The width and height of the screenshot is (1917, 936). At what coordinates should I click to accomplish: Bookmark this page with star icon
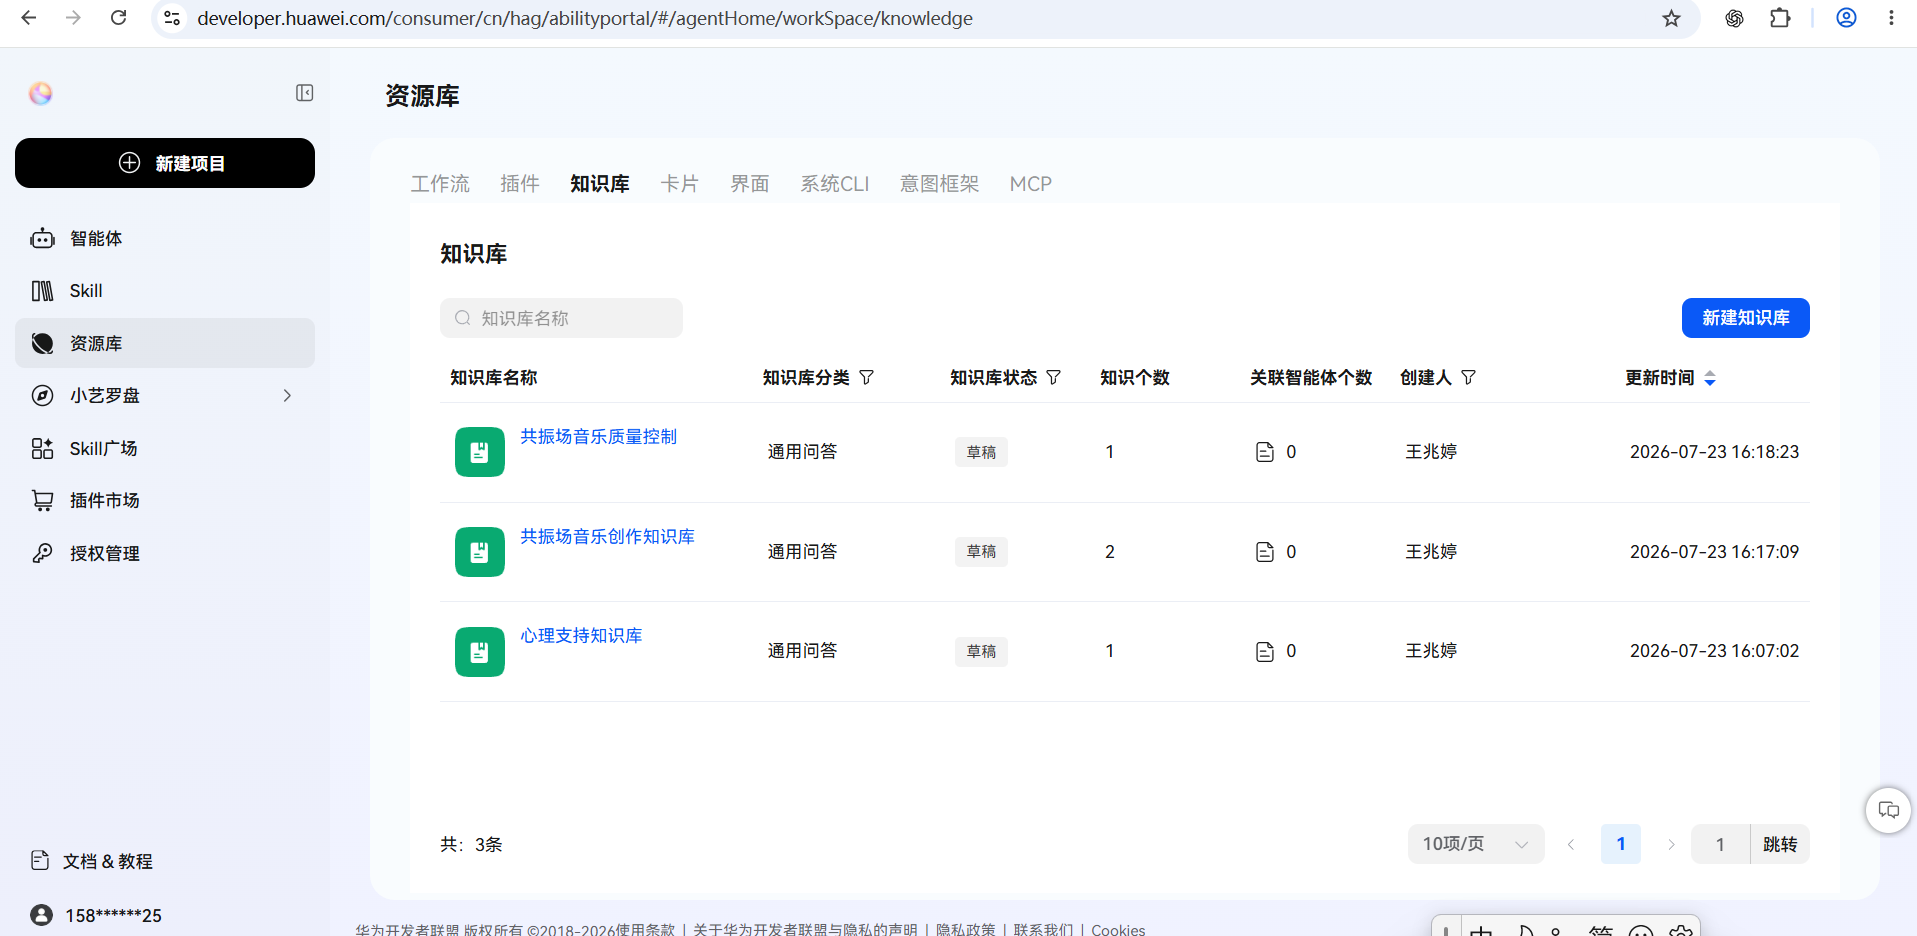pos(1671,18)
